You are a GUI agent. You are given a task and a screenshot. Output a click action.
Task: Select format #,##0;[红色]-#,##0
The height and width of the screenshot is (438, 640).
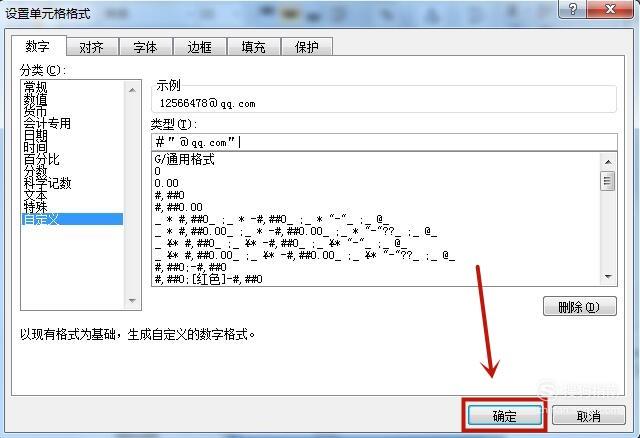click(x=376, y=280)
